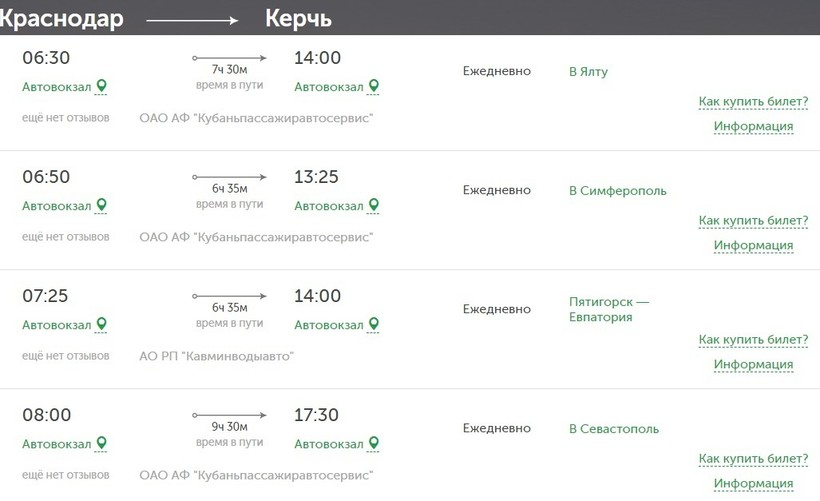This screenshot has width=820, height=501.
Task: Click departure map pin for 06:30 bus
Action: [101, 87]
